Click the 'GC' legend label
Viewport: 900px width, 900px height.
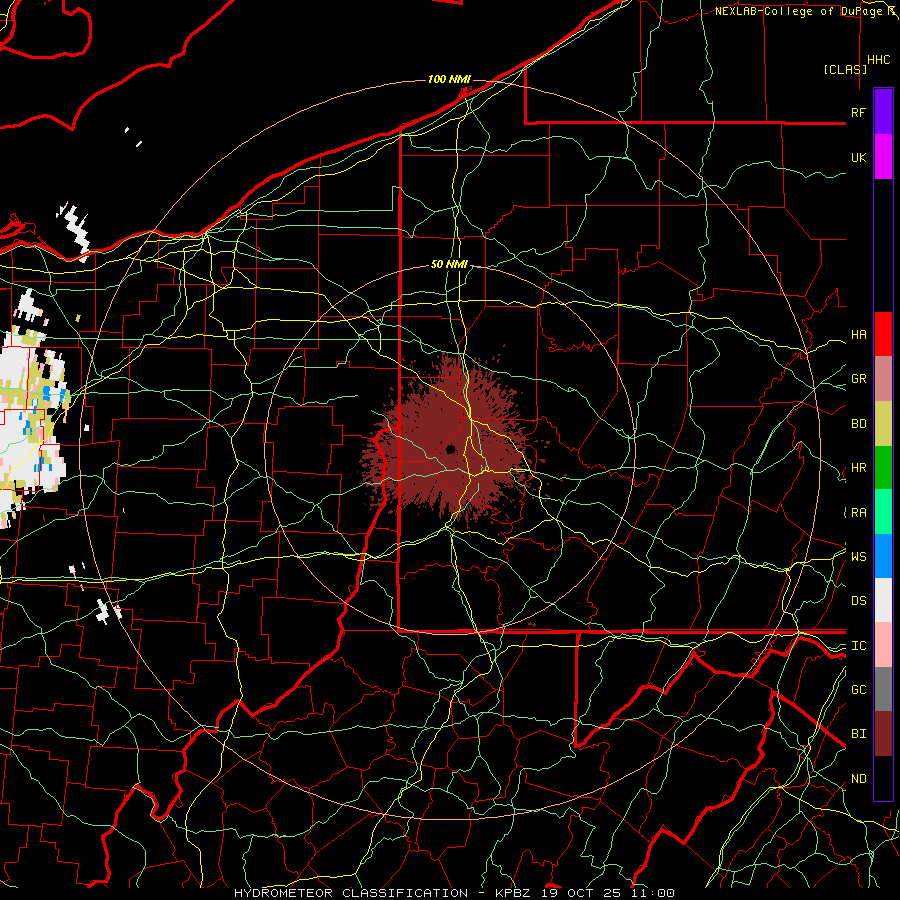[858, 690]
